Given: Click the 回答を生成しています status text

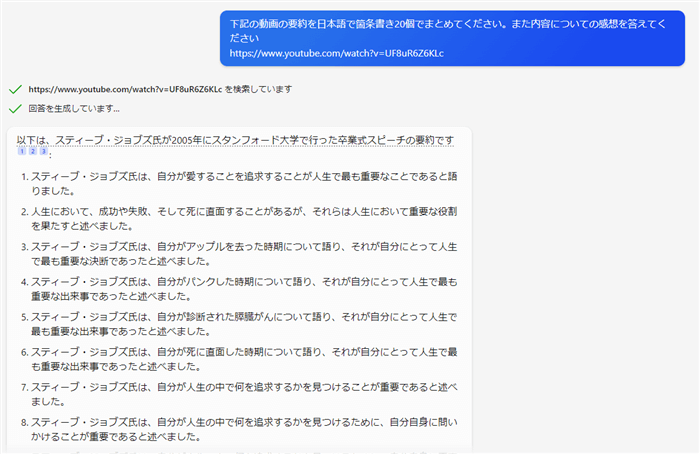Looking at the screenshot, I should tap(74, 108).
